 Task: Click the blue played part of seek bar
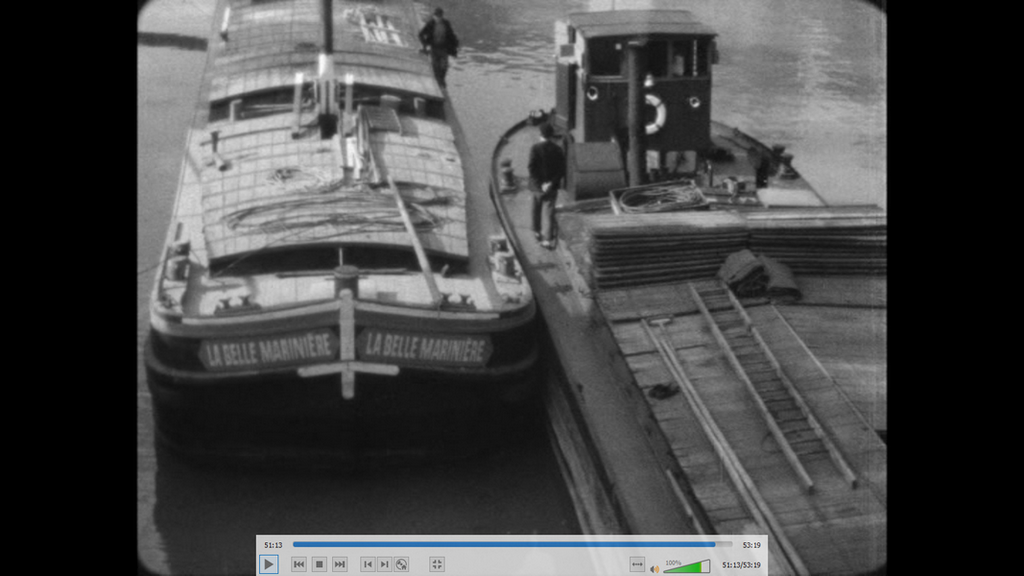point(500,545)
